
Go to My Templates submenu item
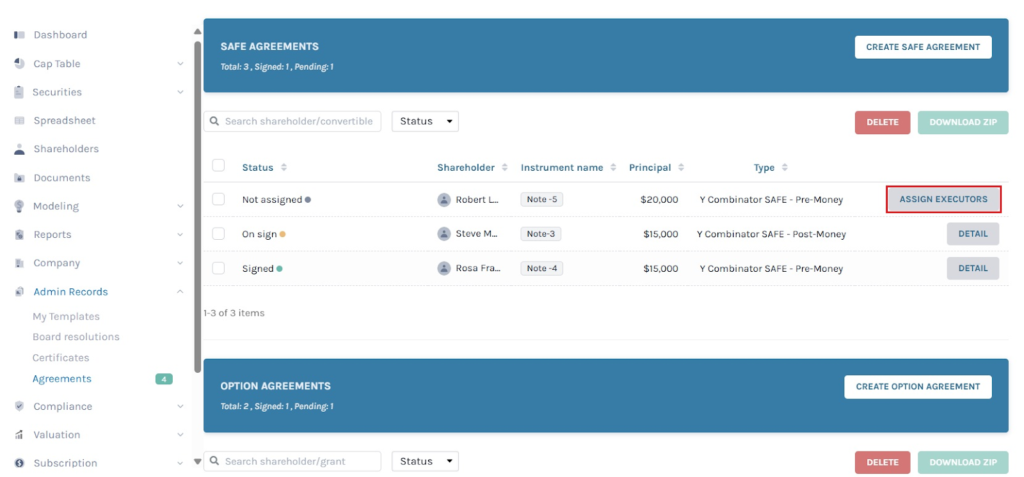66,316
